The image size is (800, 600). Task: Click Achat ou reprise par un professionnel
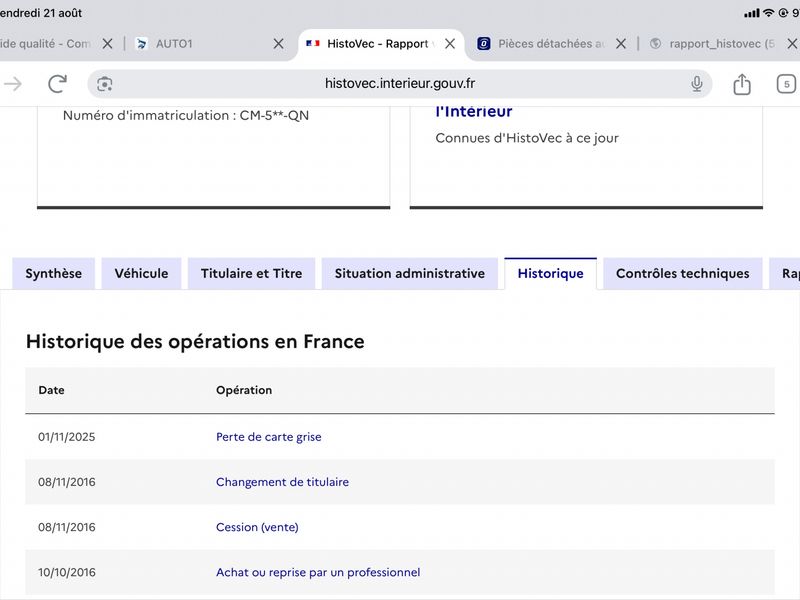318,572
